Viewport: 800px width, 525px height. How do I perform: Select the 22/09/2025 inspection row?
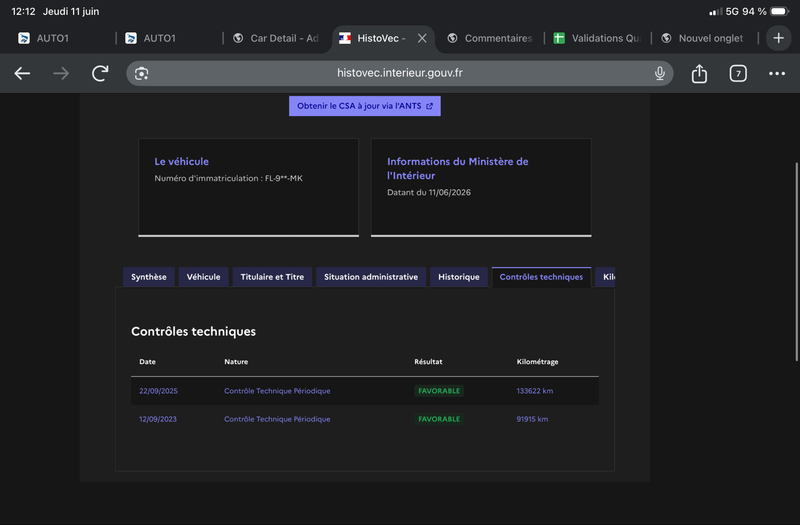click(x=365, y=391)
